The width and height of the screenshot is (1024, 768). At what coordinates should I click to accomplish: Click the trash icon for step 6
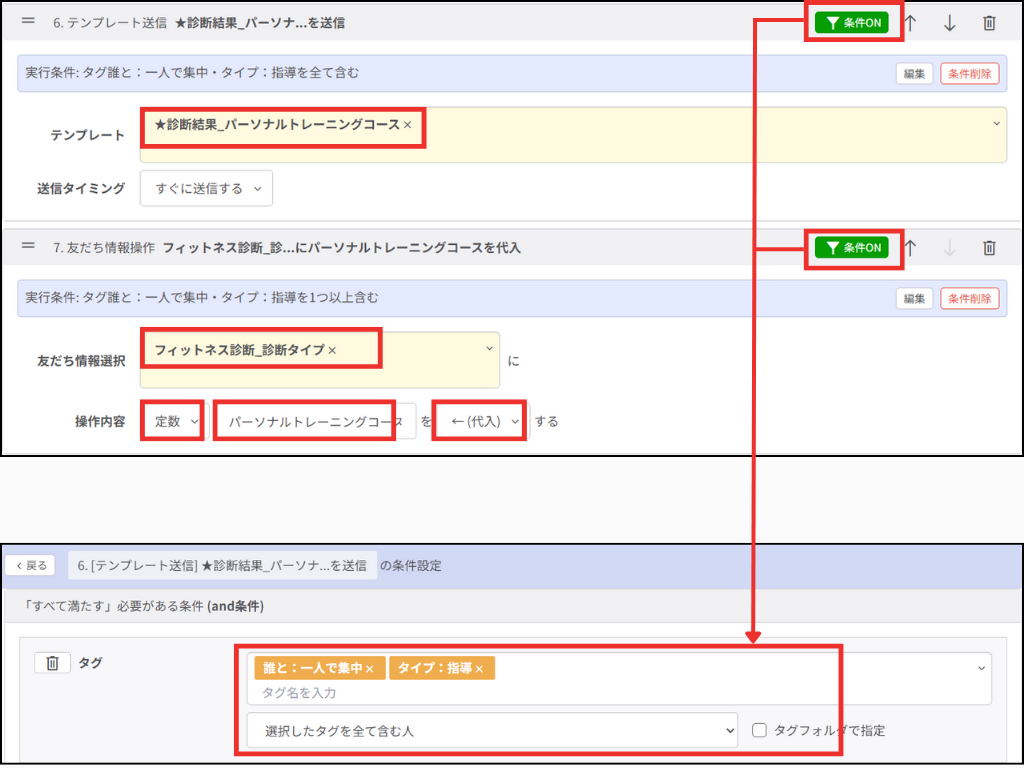pyautogui.click(x=989, y=23)
